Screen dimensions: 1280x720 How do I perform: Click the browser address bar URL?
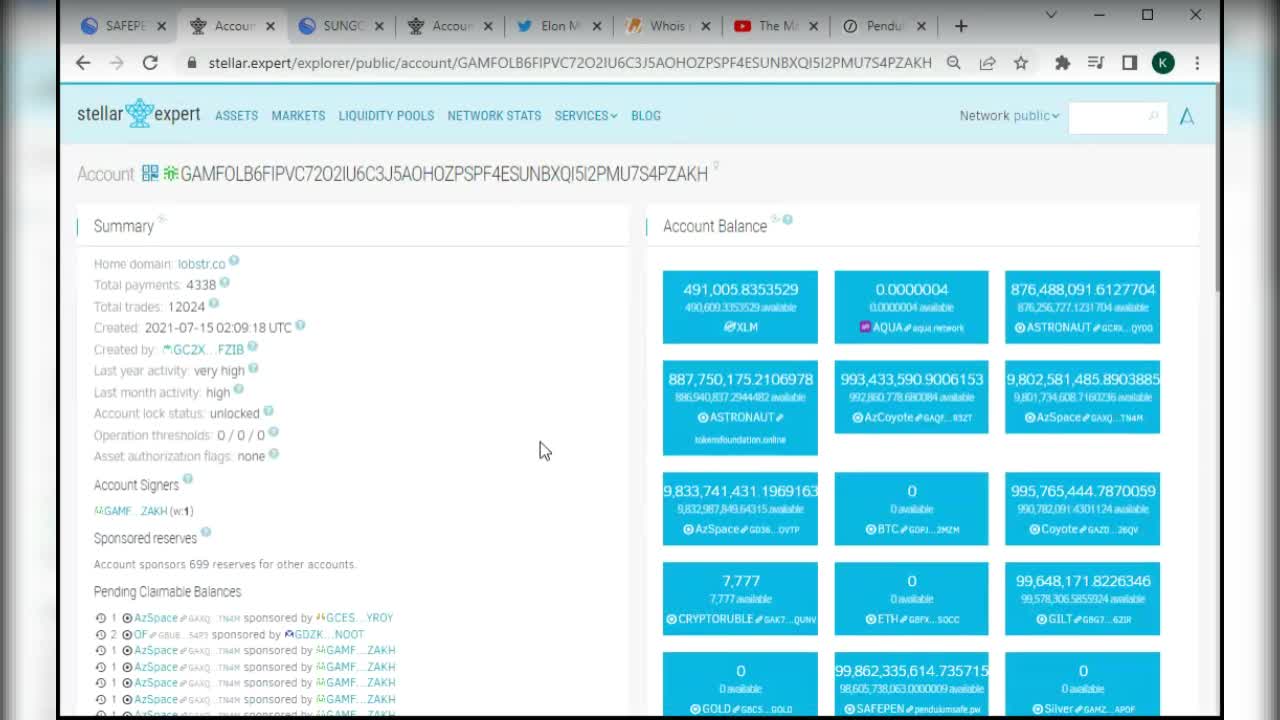569,63
